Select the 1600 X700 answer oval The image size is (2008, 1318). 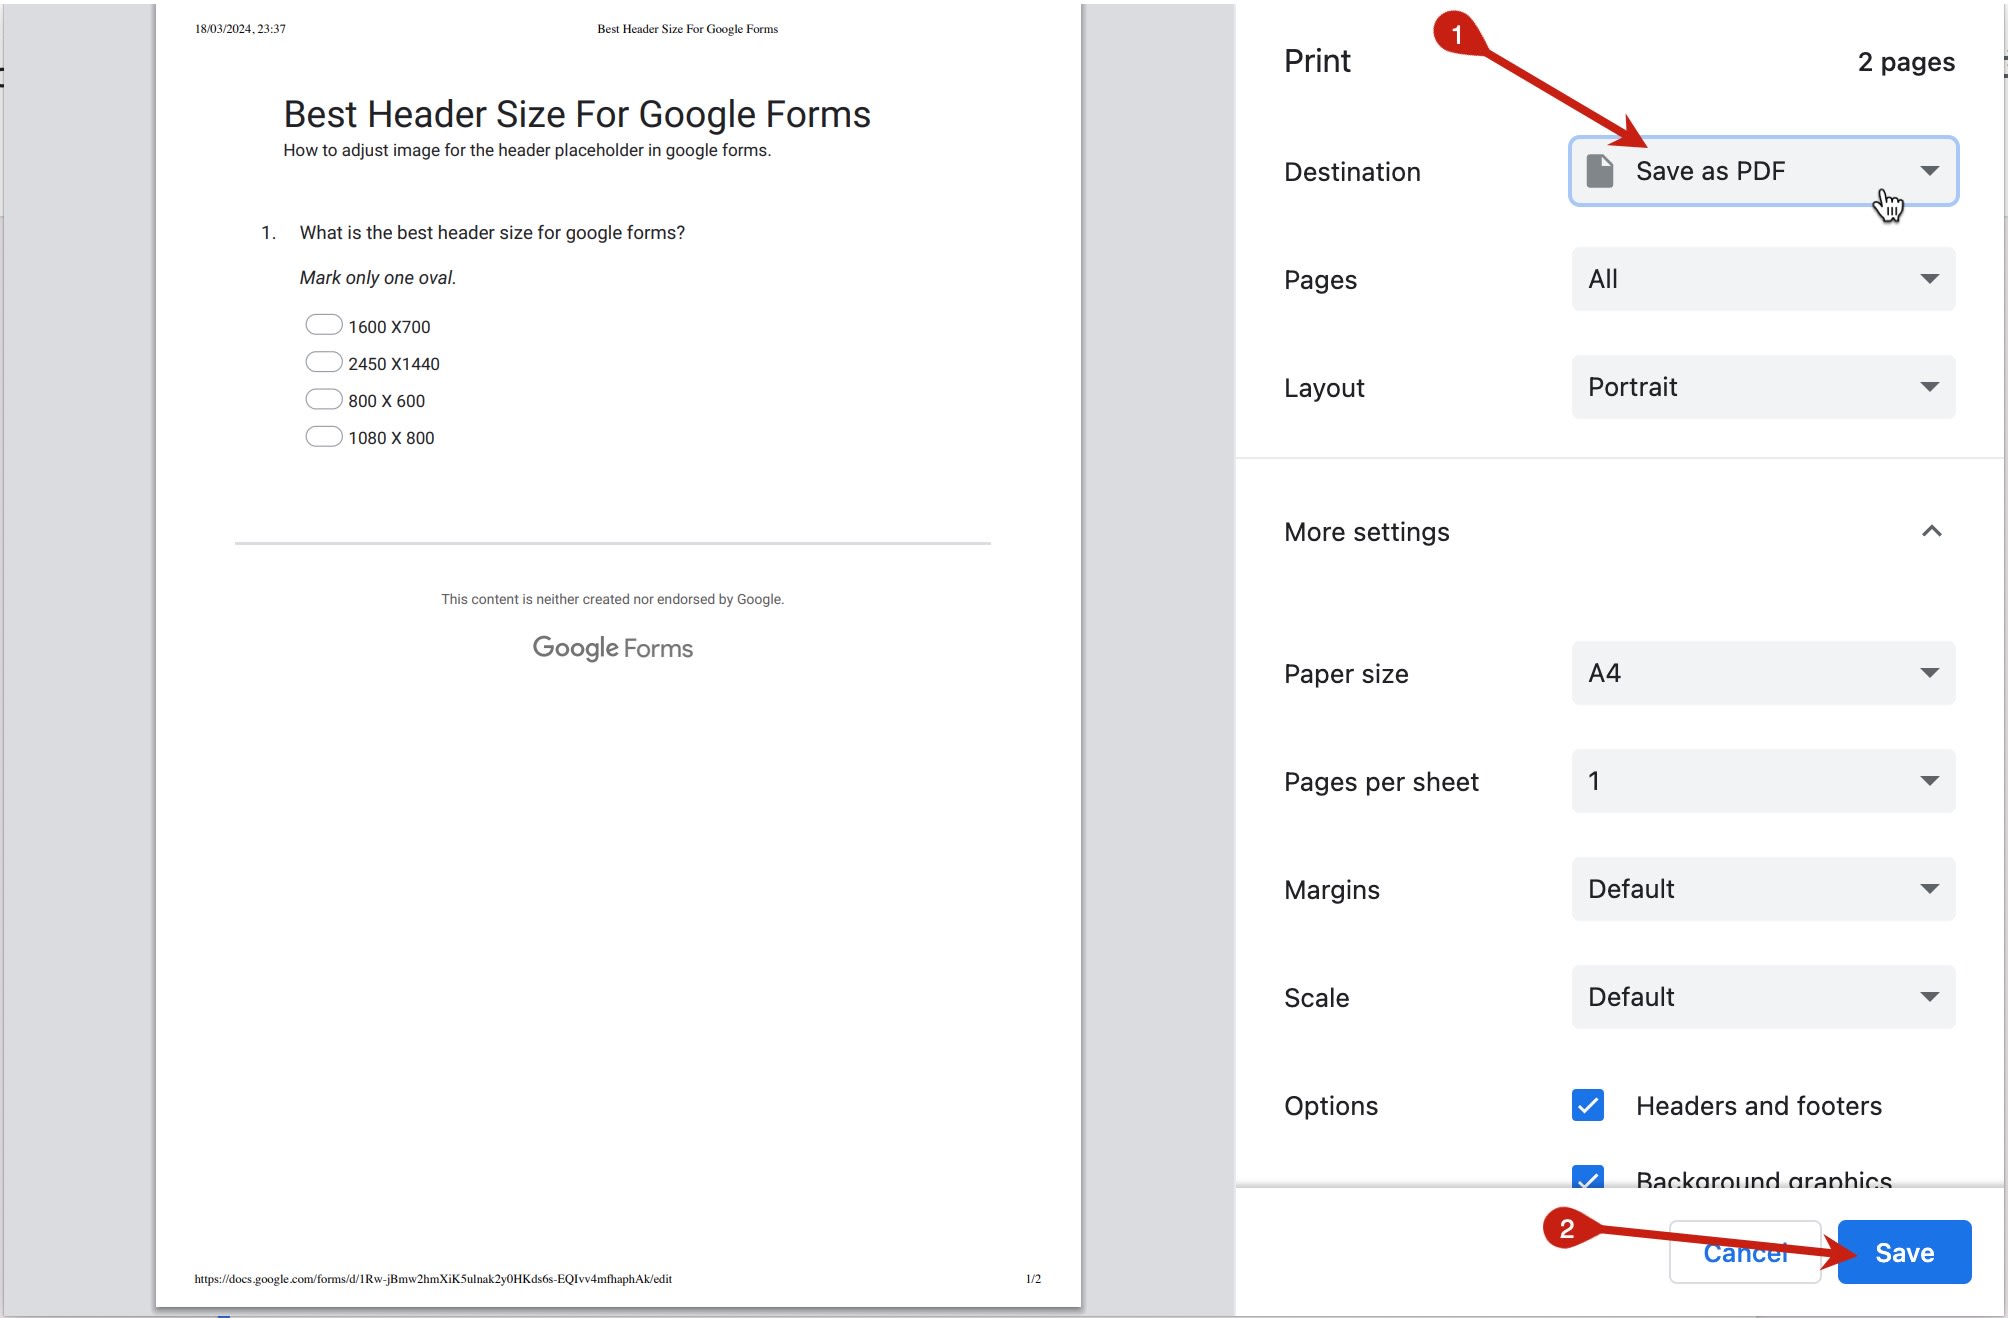click(x=323, y=324)
